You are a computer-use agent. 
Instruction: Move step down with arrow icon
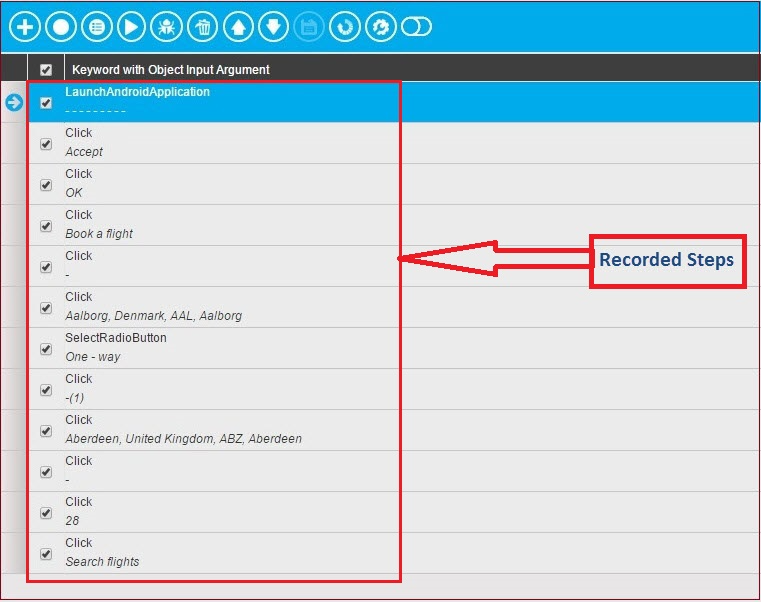pyautogui.click(x=274, y=27)
